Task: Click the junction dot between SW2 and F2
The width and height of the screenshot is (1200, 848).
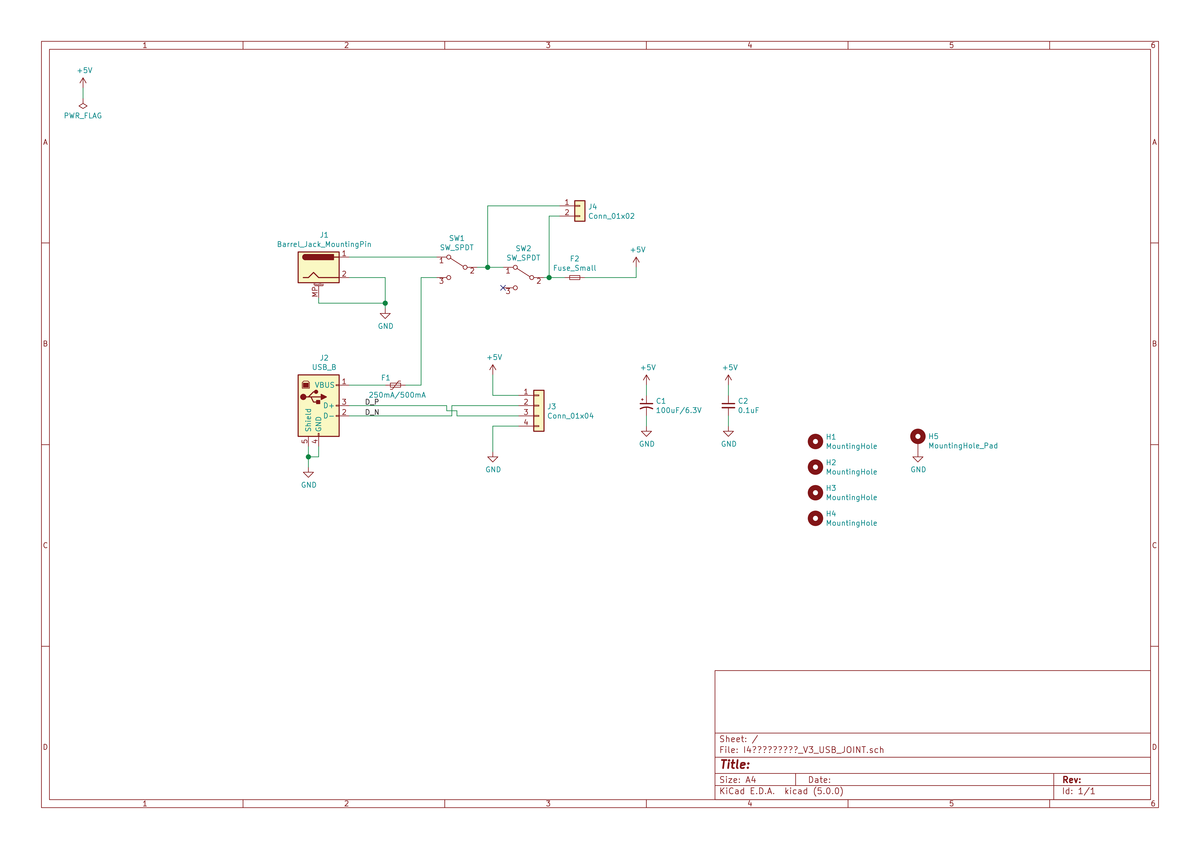Action: pyautogui.click(x=549, y=278)
